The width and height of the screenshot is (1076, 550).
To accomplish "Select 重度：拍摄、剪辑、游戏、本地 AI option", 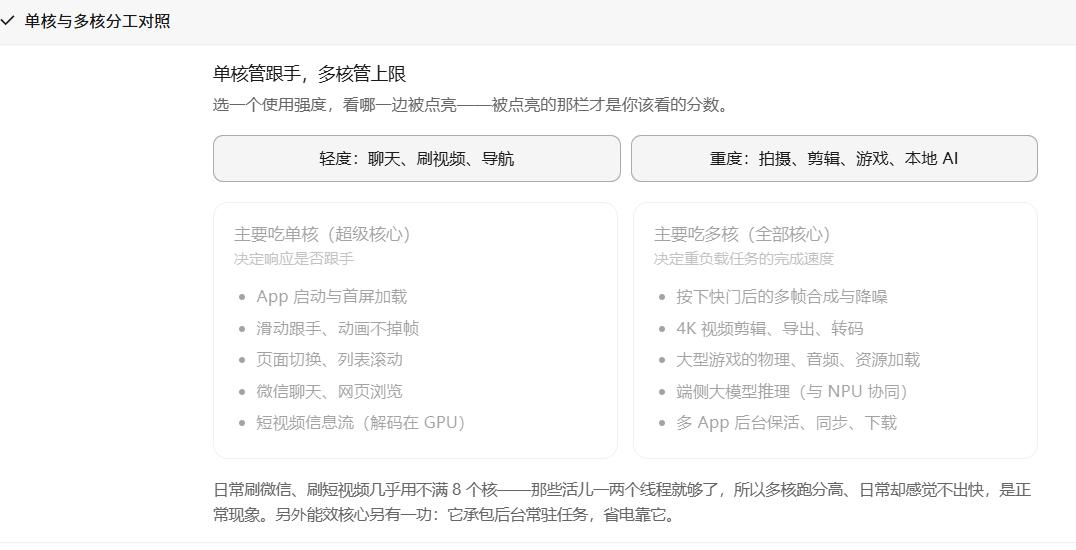I will click(834, 159).
